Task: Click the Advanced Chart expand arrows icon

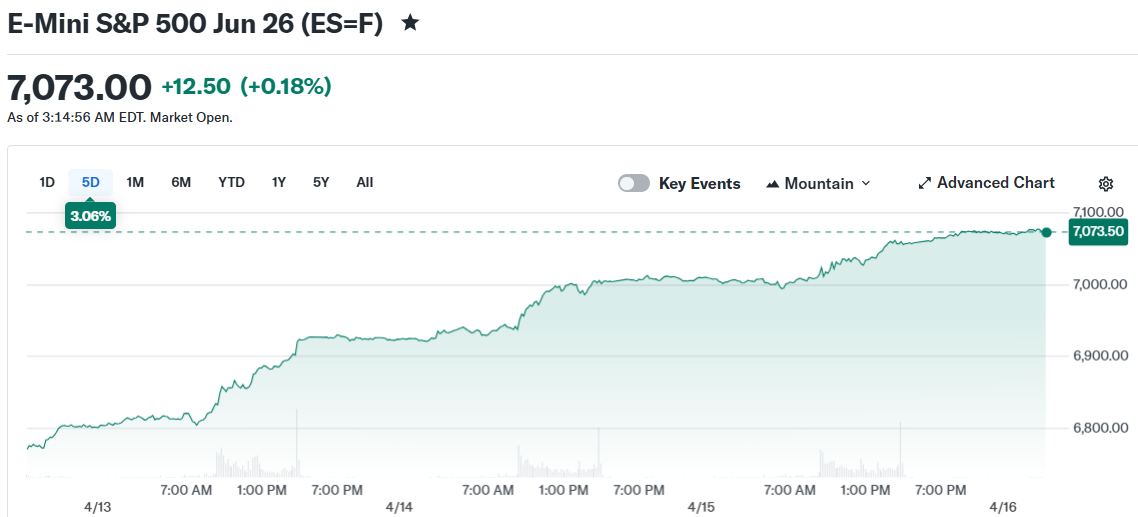Action: tap(925, 184)
